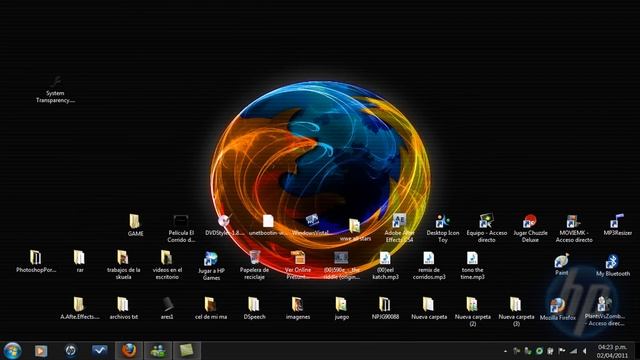Click the volume speaker tray icon

(584, 351)
